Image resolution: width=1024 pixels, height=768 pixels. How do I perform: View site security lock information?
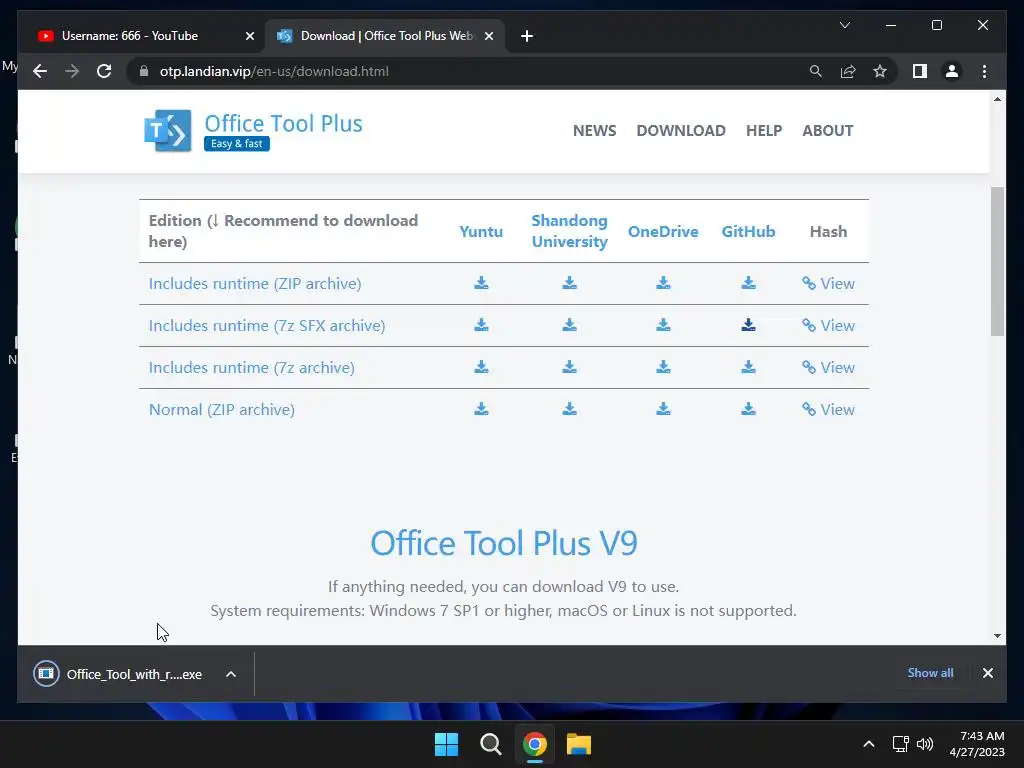[x=144, y=71]
